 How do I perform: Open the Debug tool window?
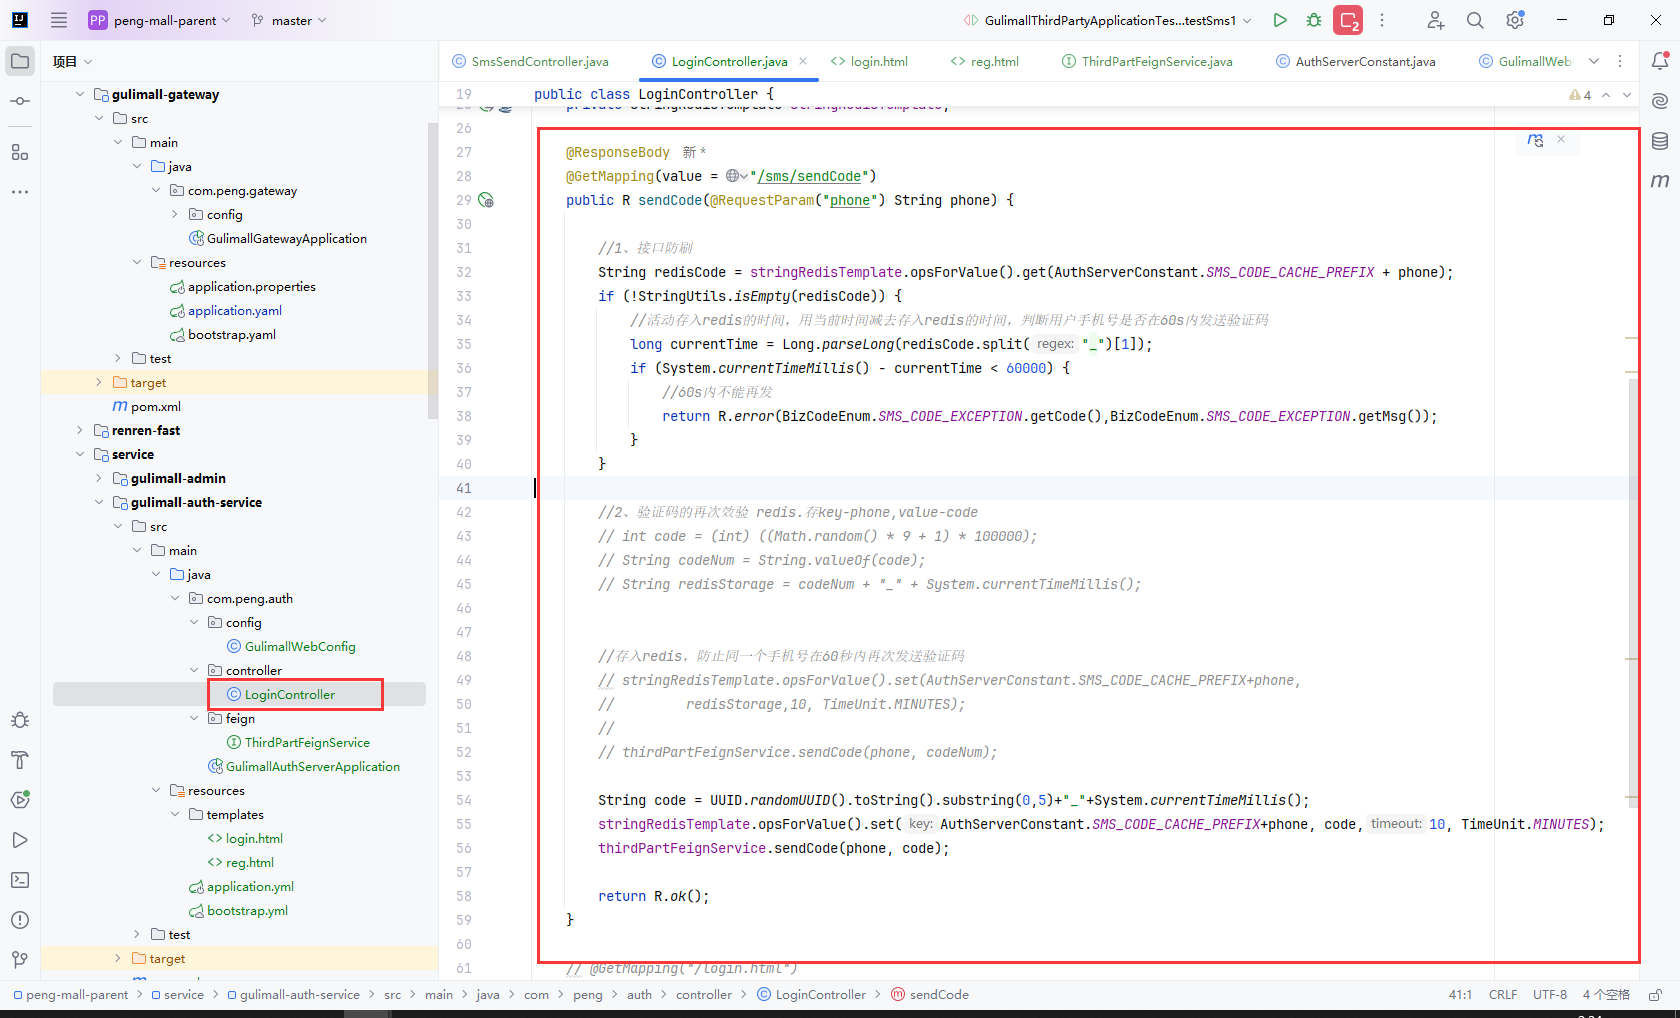pos(20,720)
